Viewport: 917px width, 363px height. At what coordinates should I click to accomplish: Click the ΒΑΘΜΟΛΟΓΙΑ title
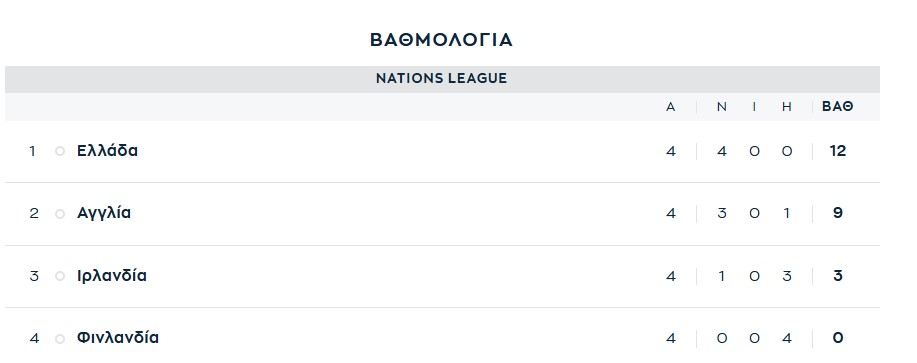point(442,40)
